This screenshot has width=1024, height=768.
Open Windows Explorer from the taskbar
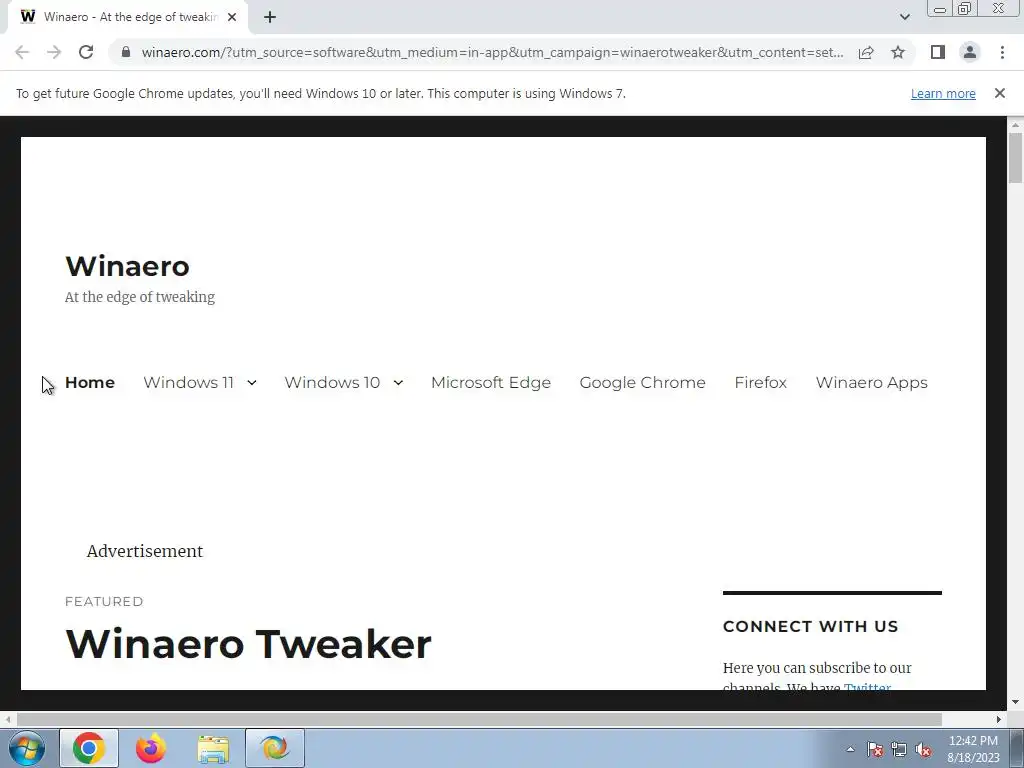point(213,750)
